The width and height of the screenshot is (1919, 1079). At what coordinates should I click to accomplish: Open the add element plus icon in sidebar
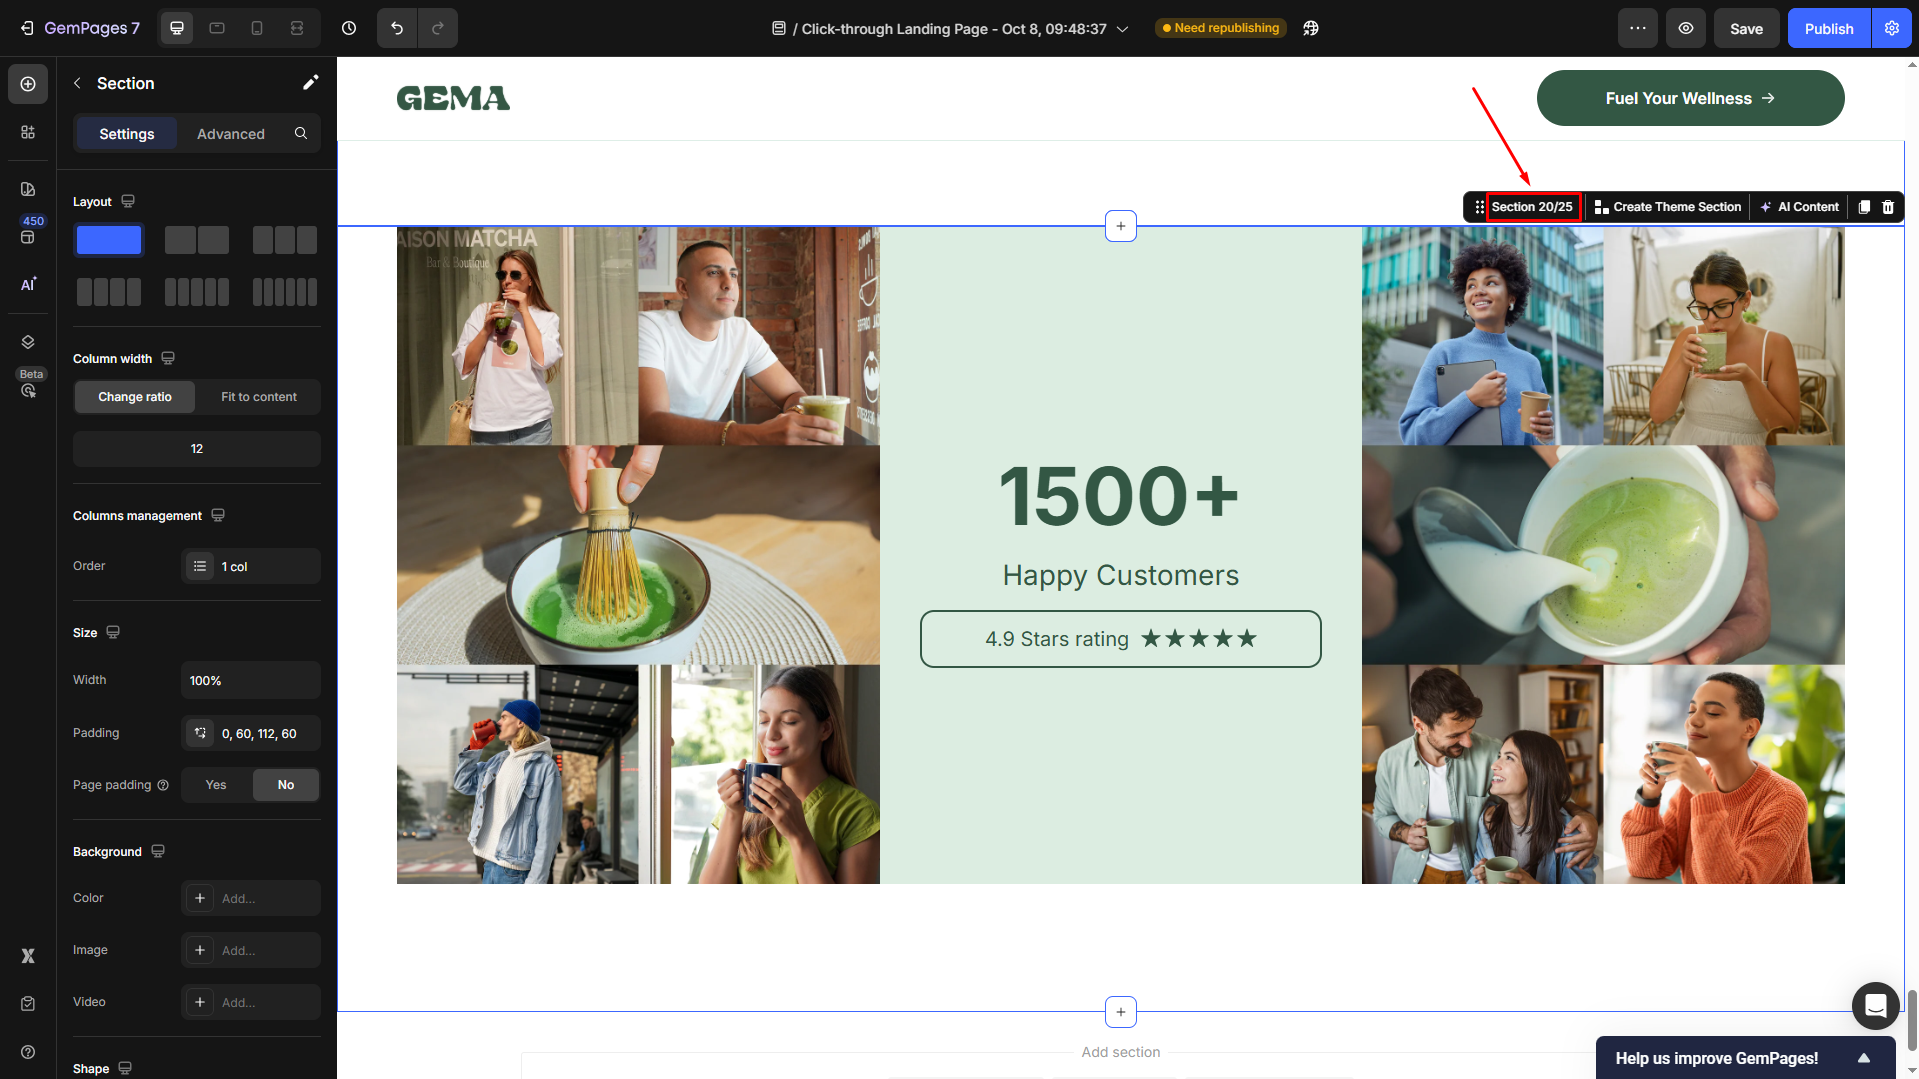[28, 84]
